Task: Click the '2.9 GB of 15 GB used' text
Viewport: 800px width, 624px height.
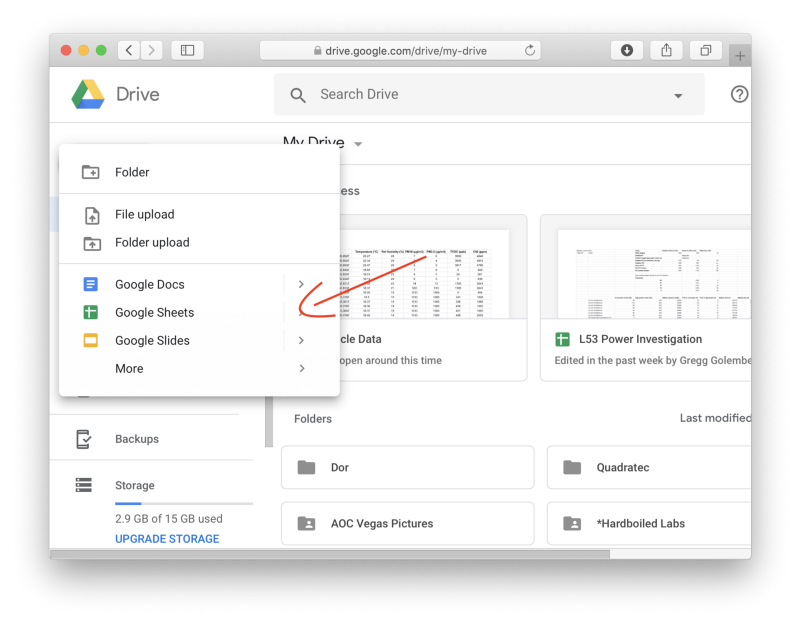Action: 168,518
